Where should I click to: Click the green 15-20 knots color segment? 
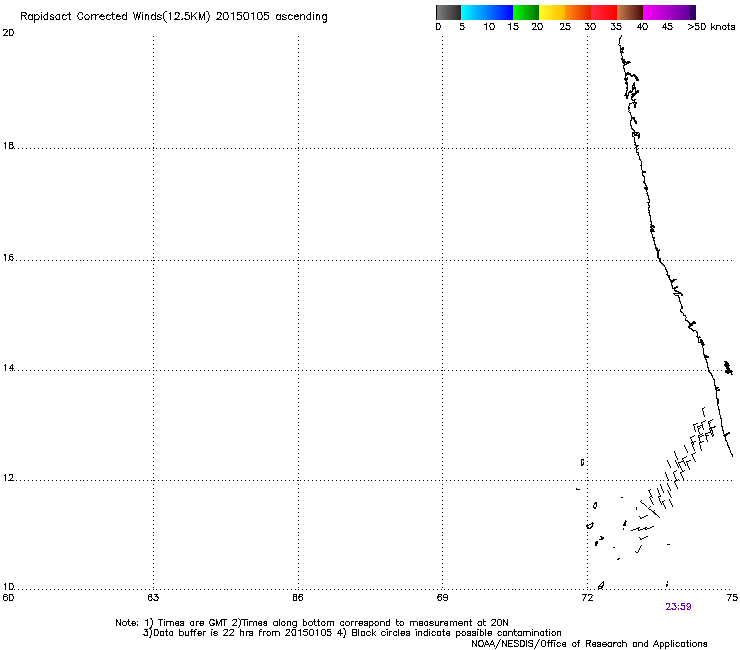526,12
